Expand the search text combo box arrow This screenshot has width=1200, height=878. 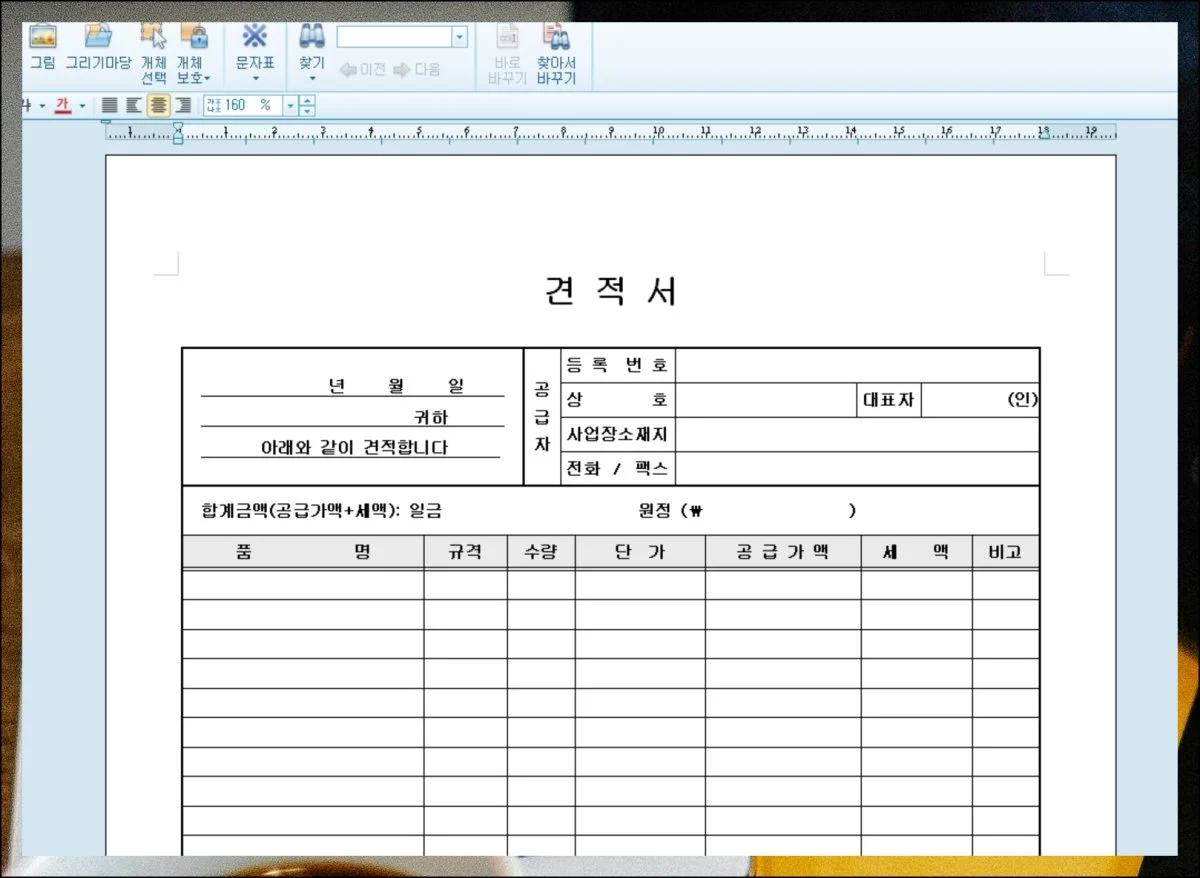(459, 37)
